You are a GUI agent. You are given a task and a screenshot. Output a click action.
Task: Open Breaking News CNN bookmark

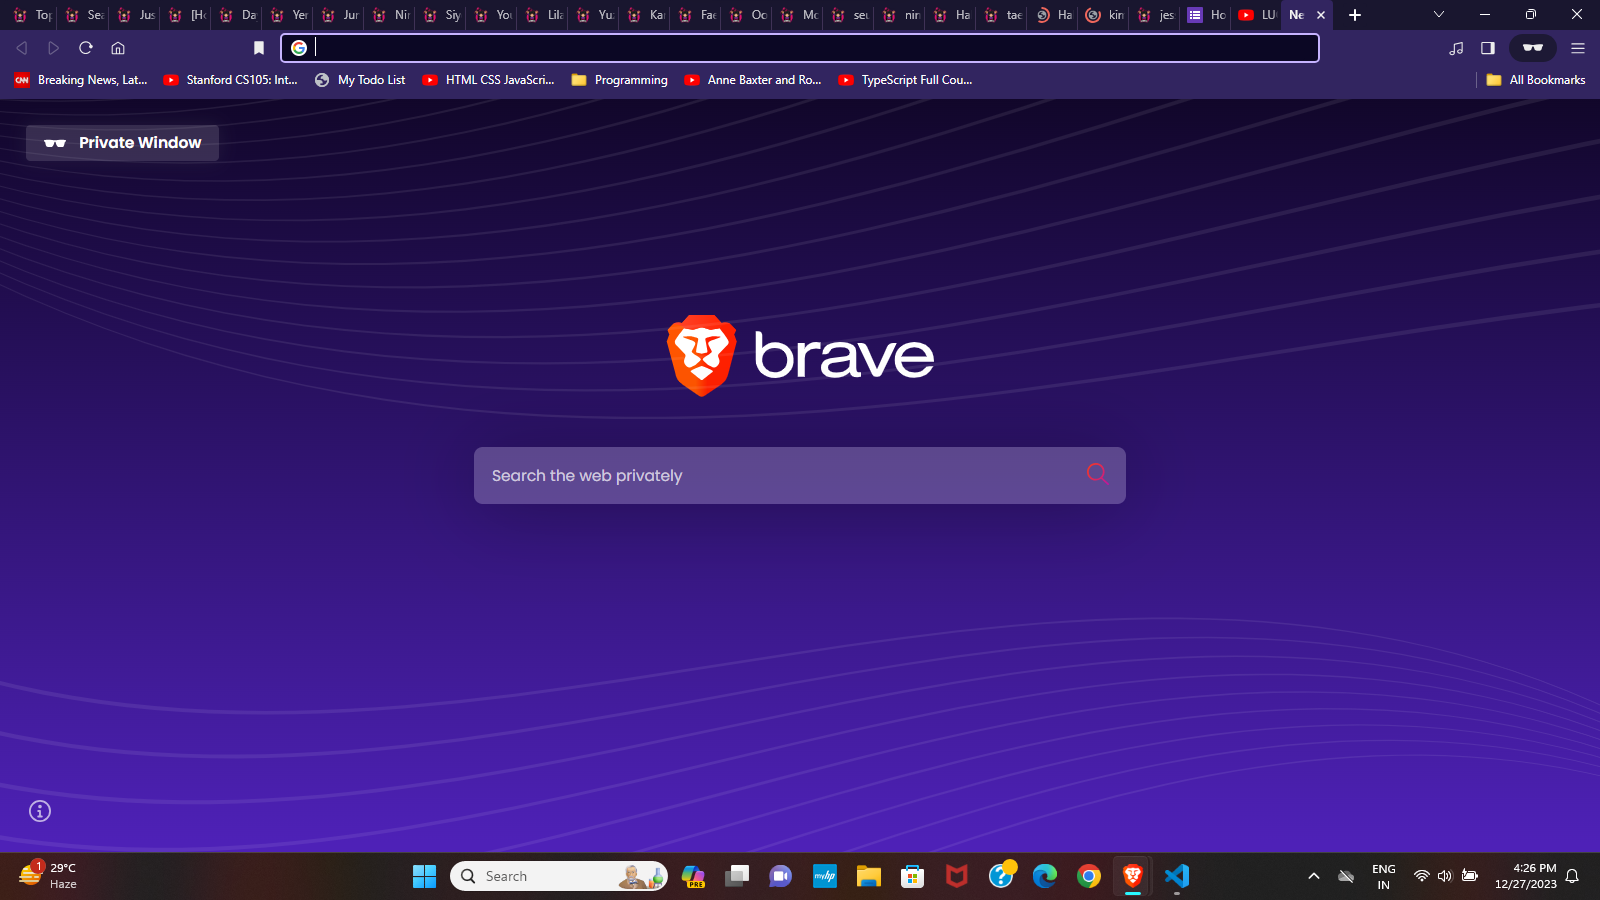[x=80, y=80]
